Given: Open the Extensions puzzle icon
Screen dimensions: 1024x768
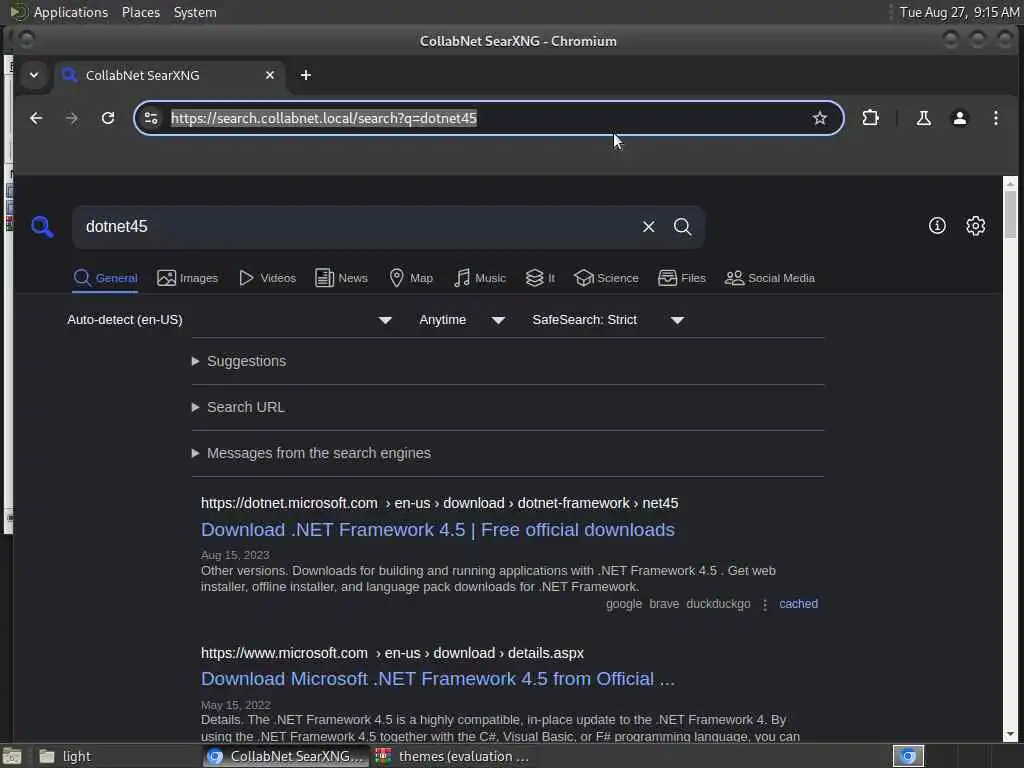Looking at the screenshot, I should point(871,118).
